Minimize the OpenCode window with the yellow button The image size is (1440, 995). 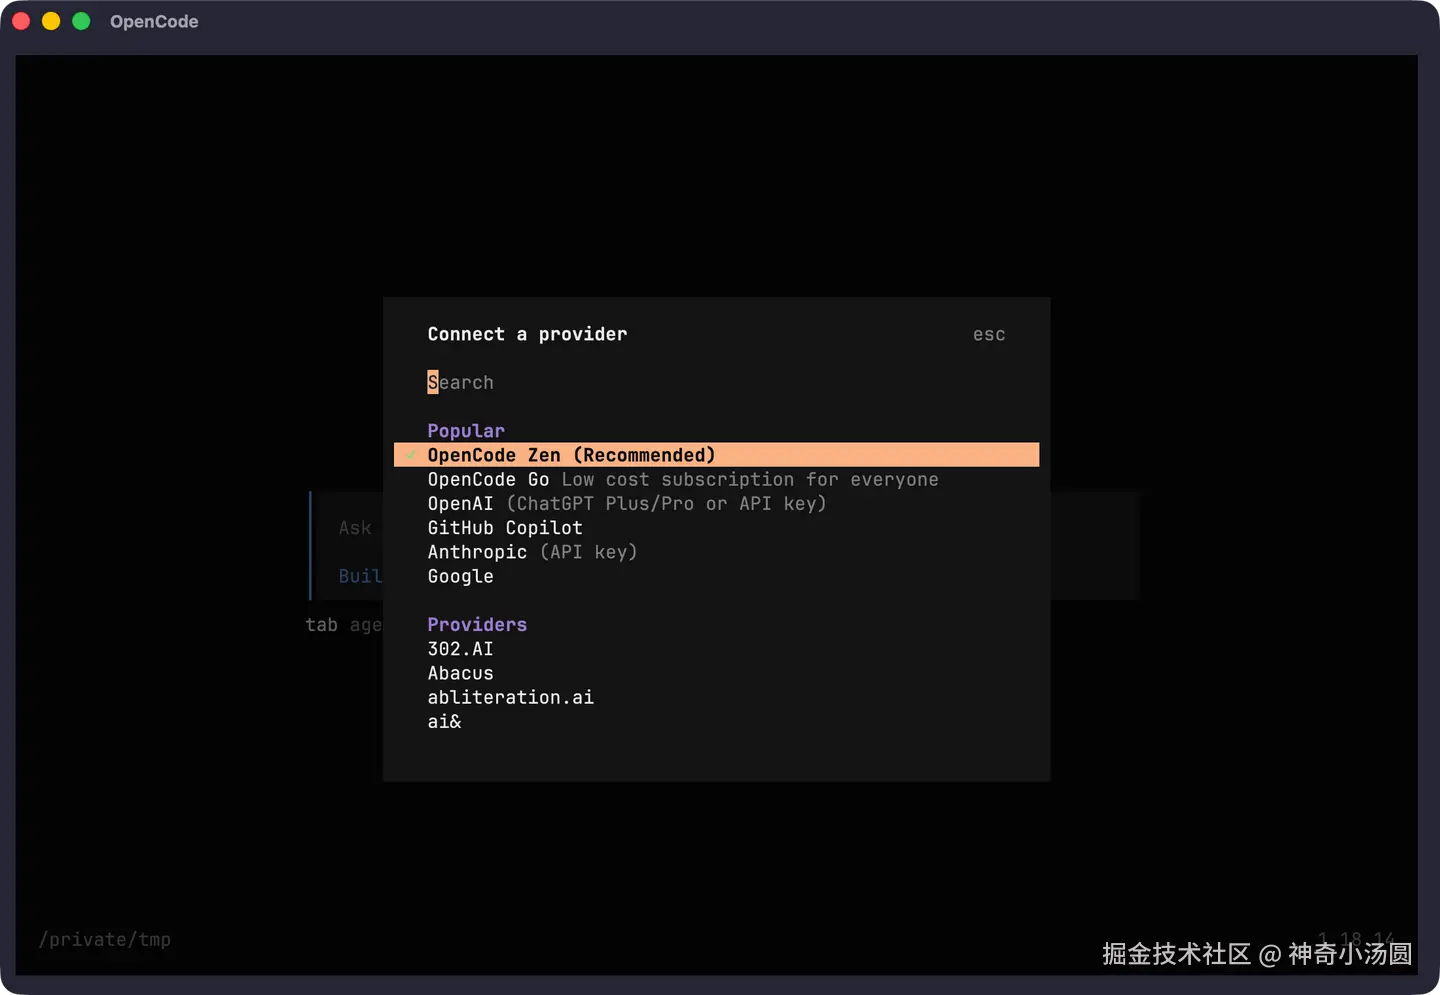51,21
